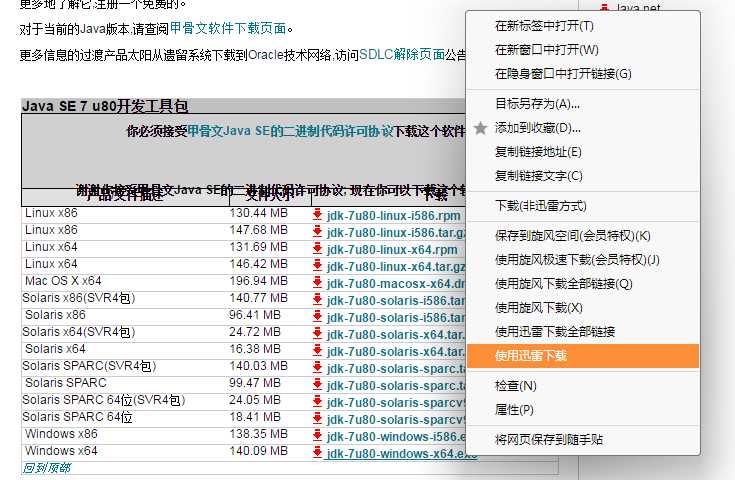The image size is (735, 480).
Task: Click the download icon in the 140.77 MB Solaris row
Action: click(317, 300)
